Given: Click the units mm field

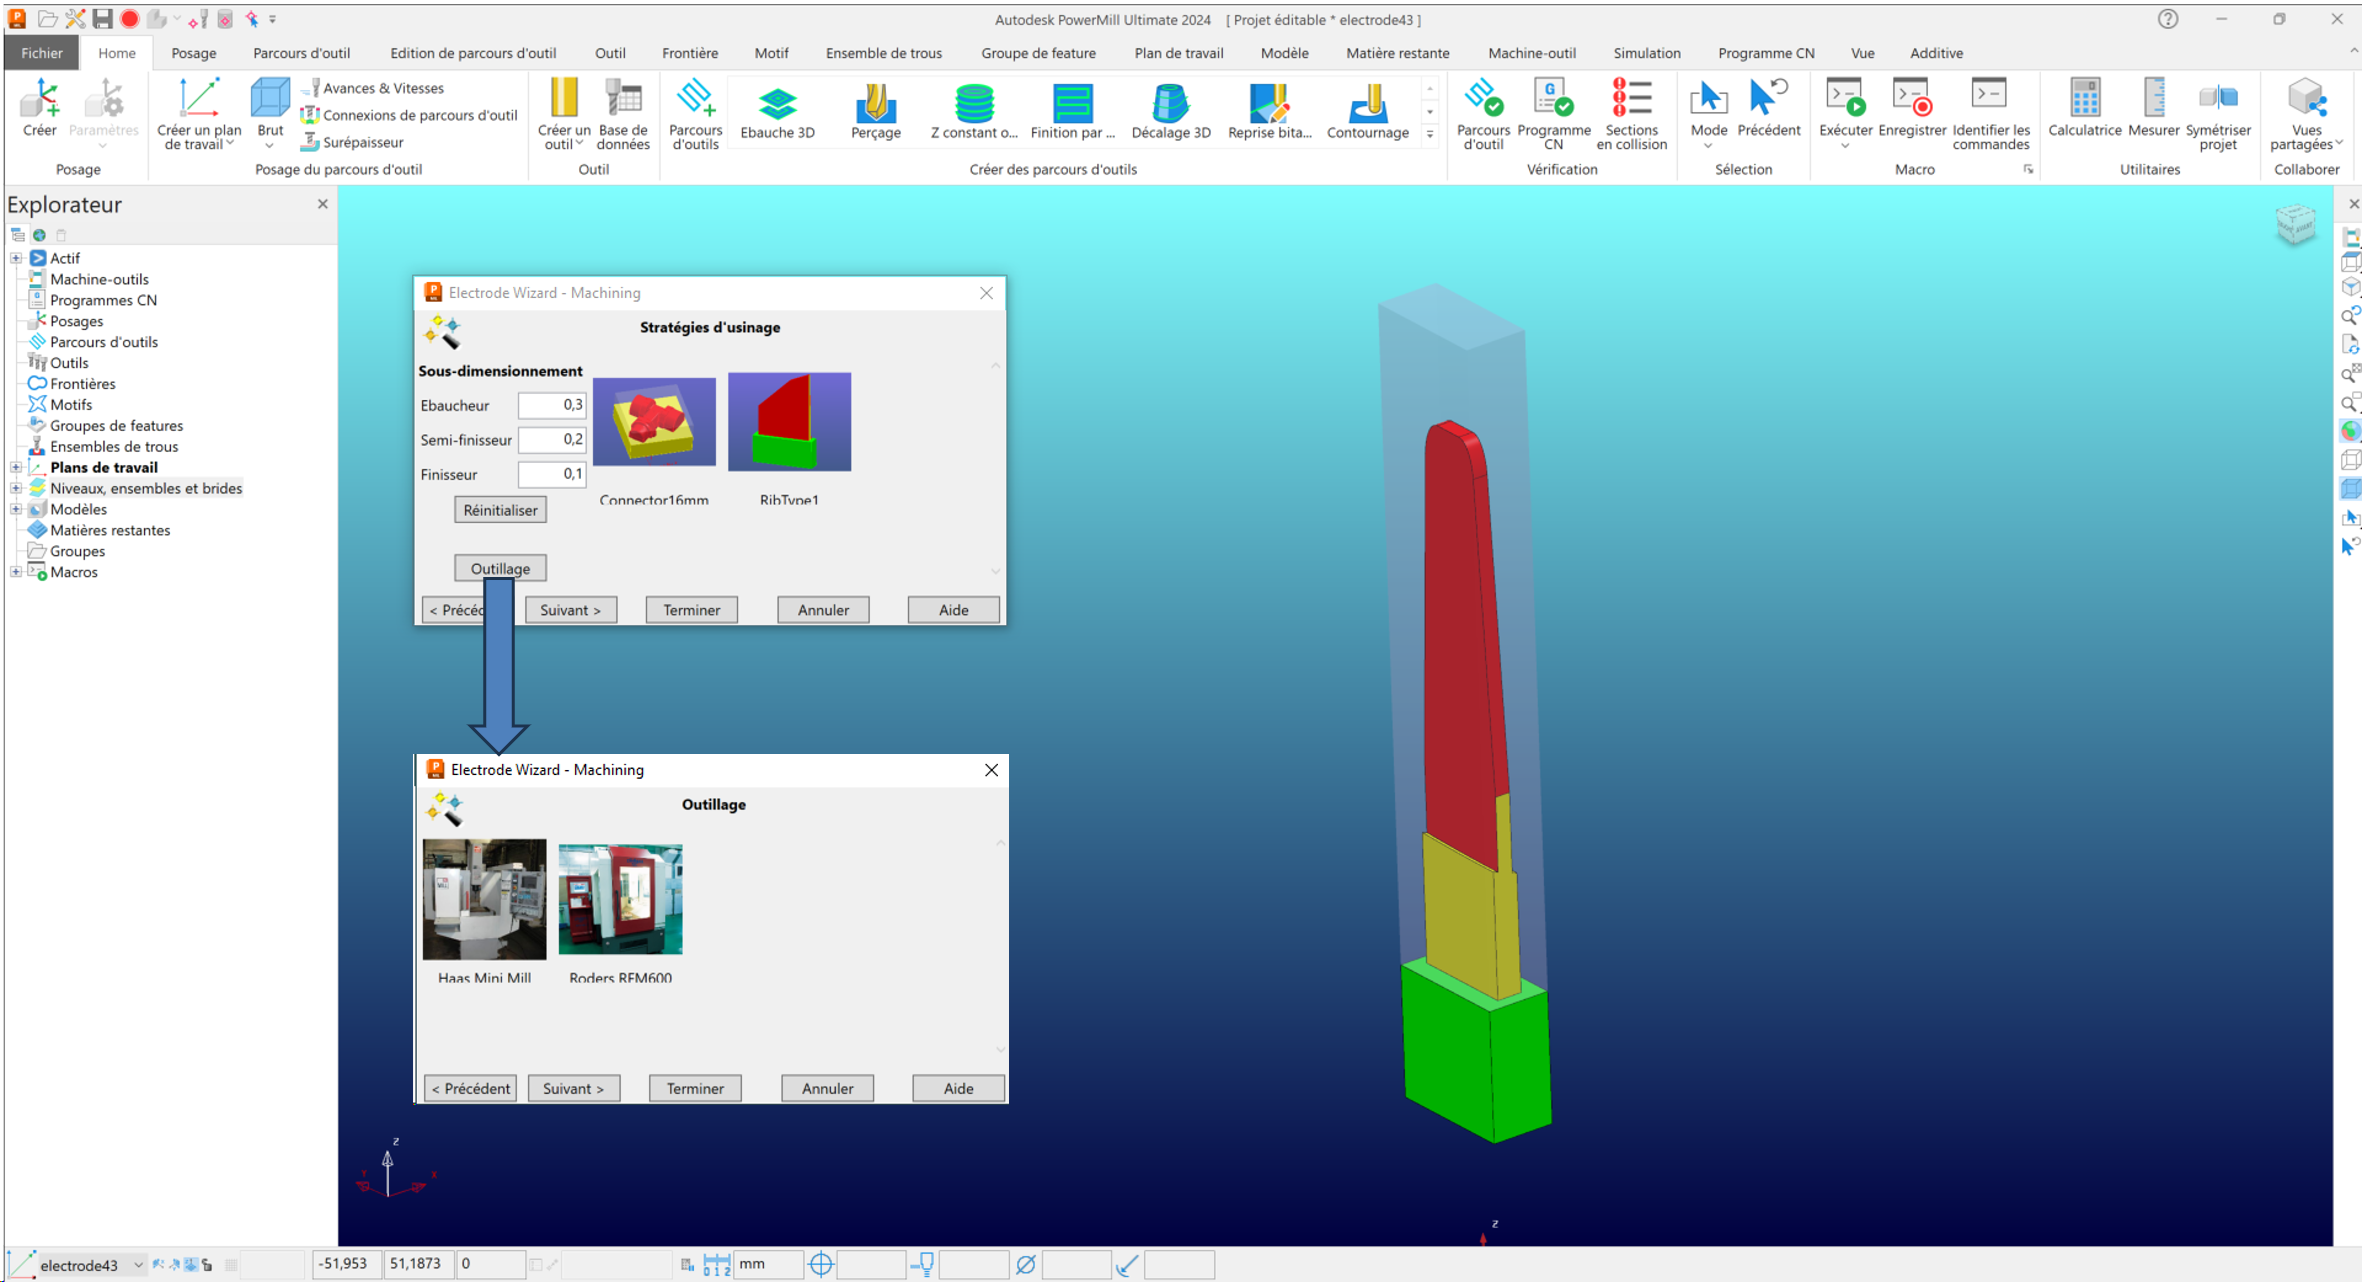Looking at the screenshot, I should [768, 1264].
